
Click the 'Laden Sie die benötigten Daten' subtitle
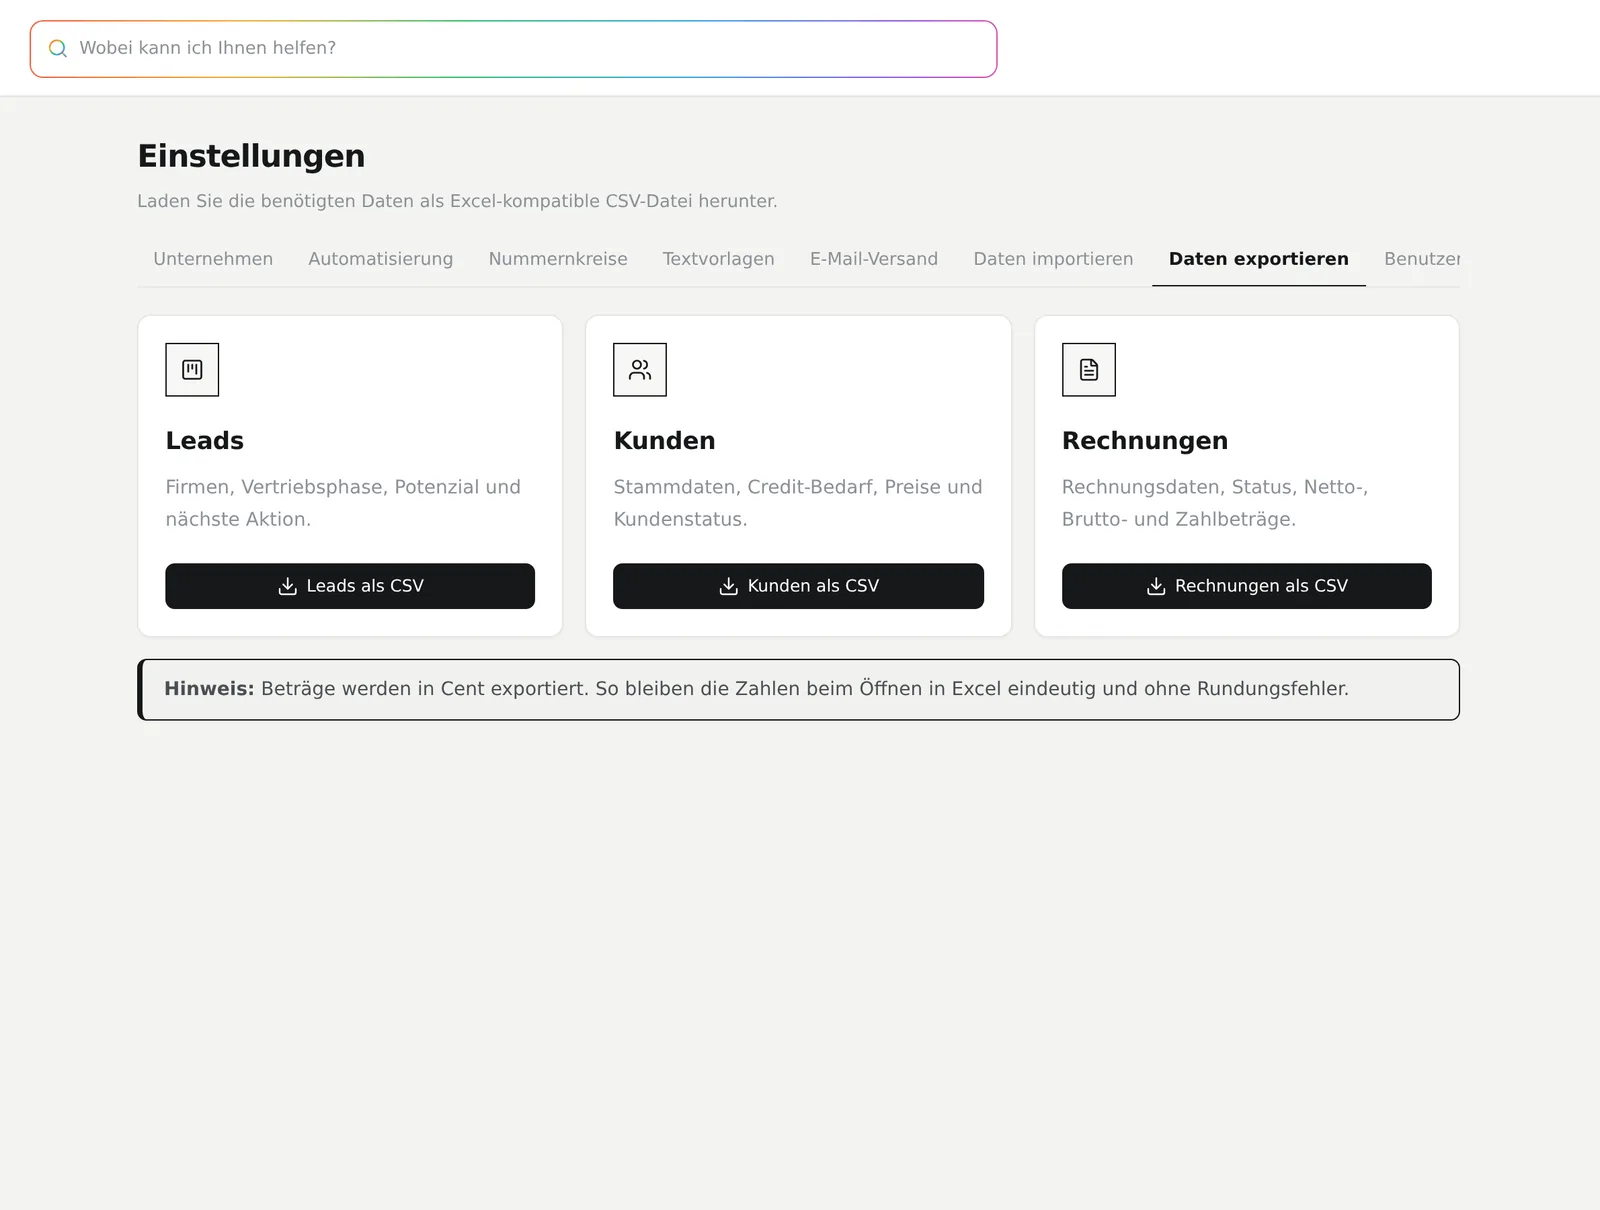coord(457,201)
